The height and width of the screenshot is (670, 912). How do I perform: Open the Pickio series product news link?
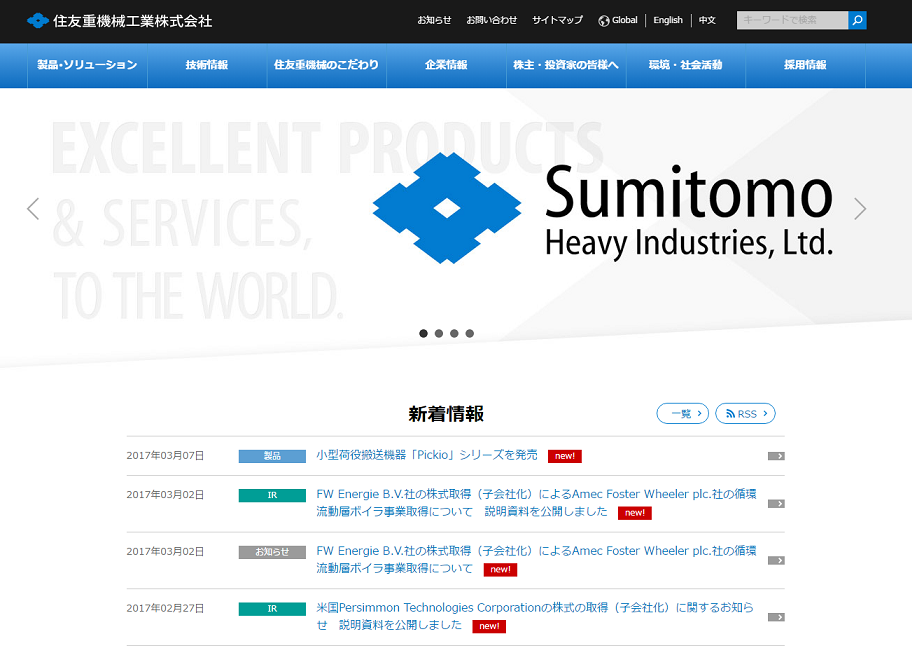(427, 455)
